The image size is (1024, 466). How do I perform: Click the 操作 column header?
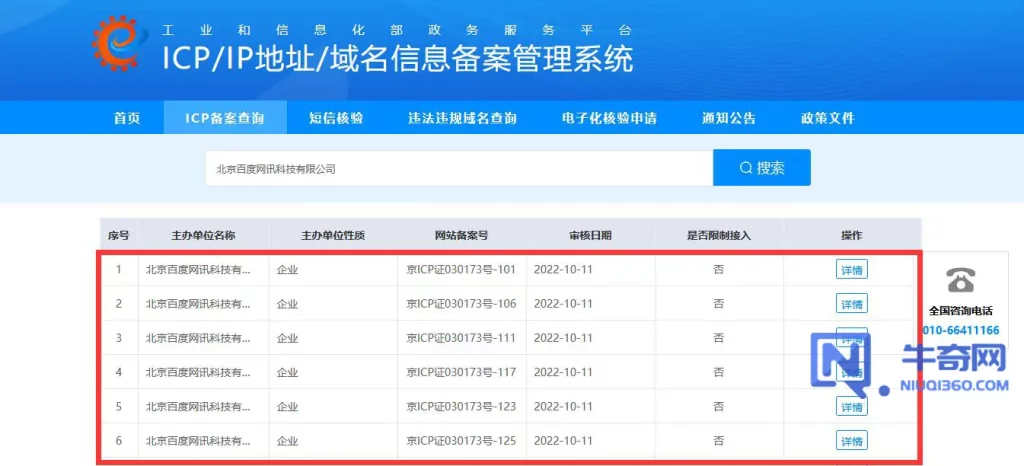[852, 236]
